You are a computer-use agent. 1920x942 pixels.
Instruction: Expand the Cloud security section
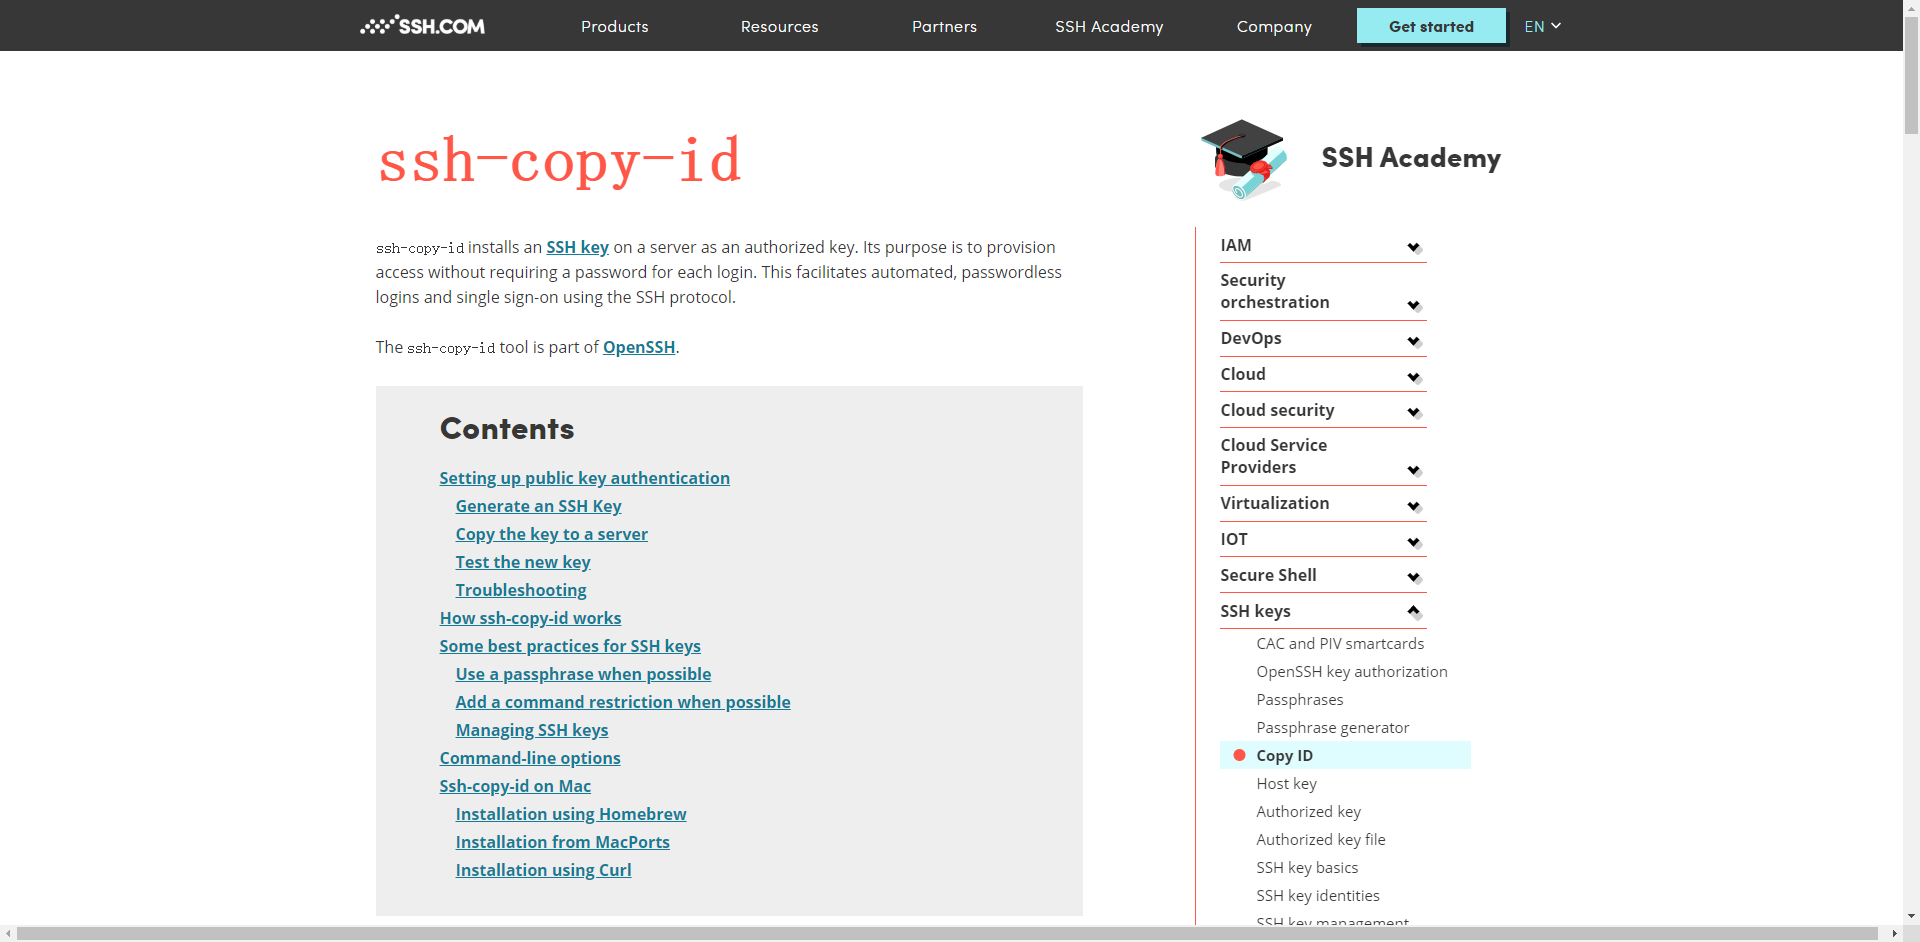pos(1414,411)
